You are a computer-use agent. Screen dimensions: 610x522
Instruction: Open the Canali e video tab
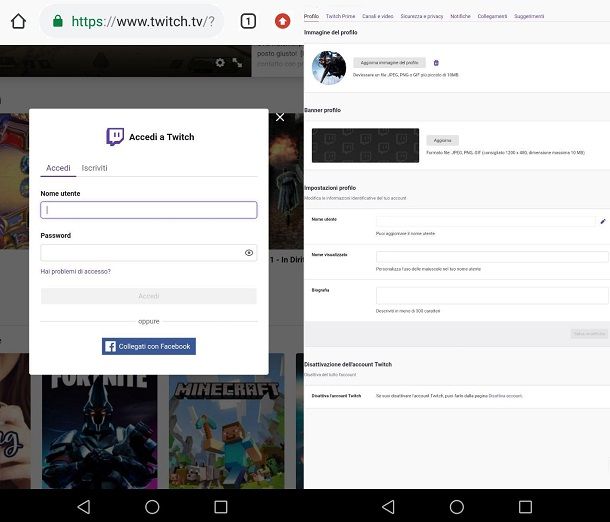click(378, 16)
